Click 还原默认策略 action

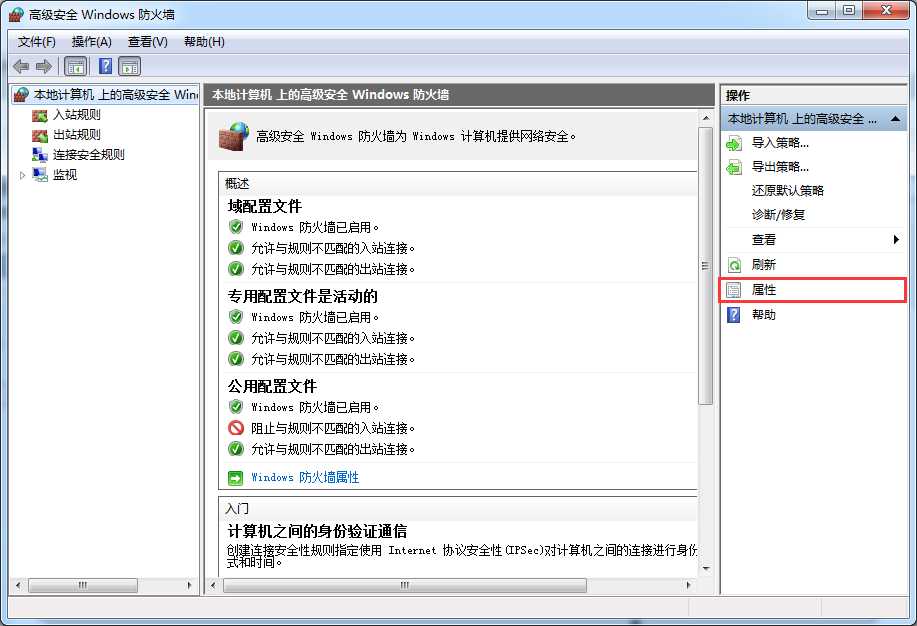787,191
